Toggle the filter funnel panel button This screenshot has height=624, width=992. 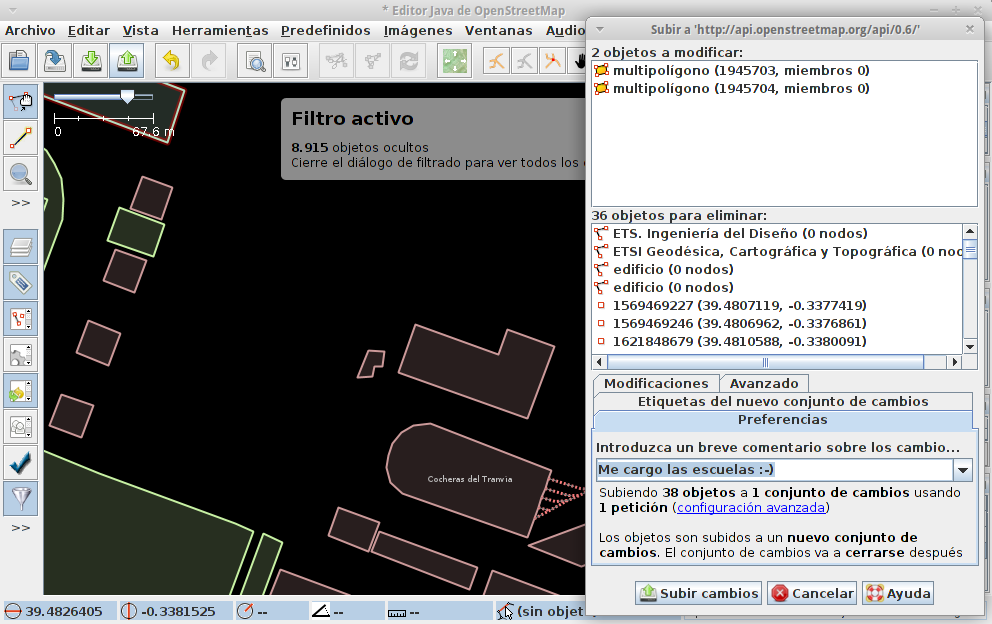click(x=21, y=497)
